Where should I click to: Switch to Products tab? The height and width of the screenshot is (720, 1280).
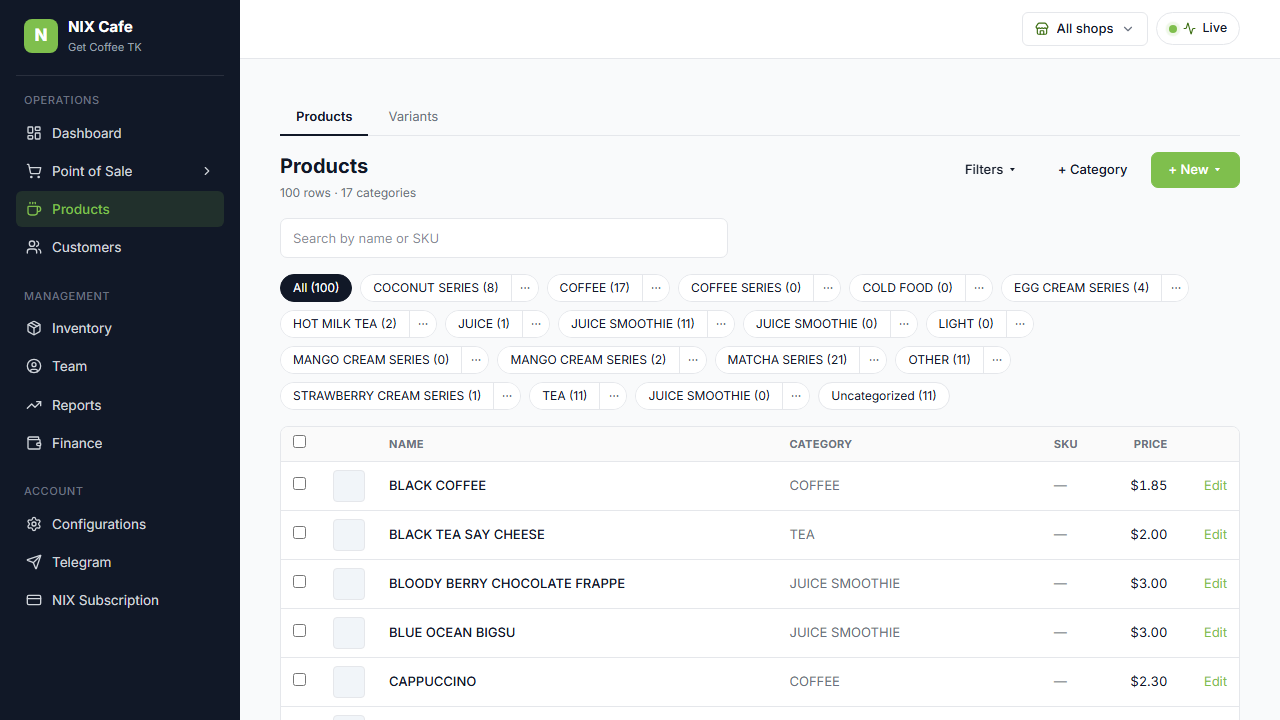pyautogui.click(x=324, y=117)
